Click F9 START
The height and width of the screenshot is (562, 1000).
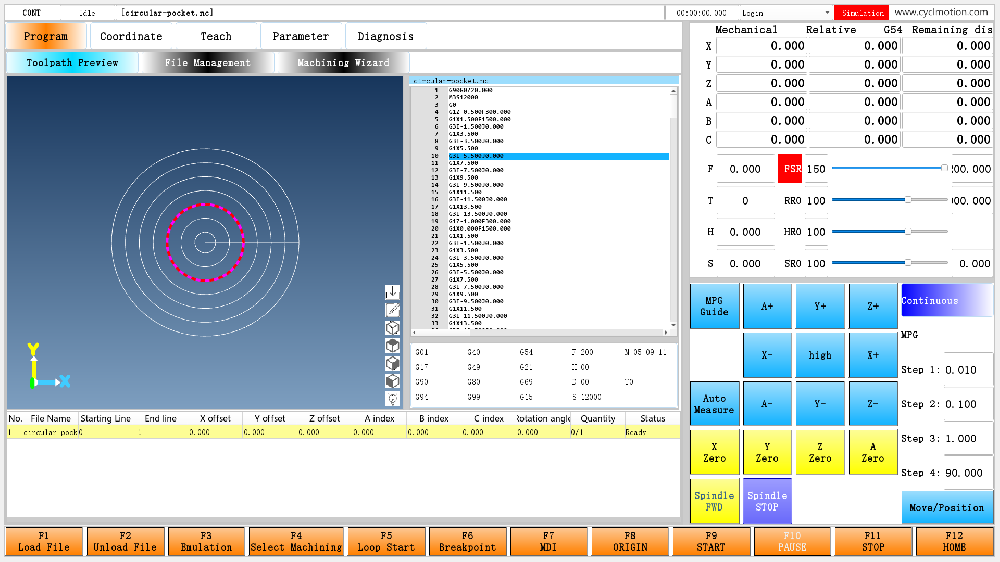click(x=711, y=542)
